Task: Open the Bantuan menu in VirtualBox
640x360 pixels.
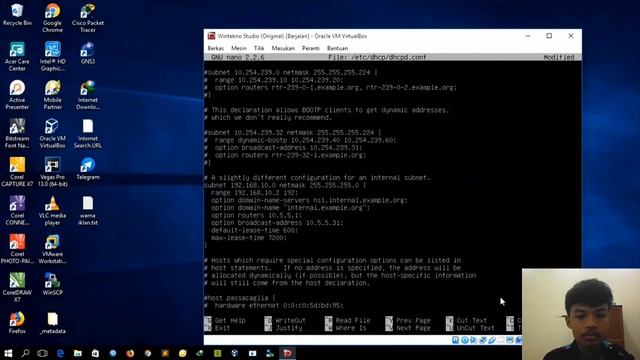Action: pyautogui.click(x=337, y=48)
